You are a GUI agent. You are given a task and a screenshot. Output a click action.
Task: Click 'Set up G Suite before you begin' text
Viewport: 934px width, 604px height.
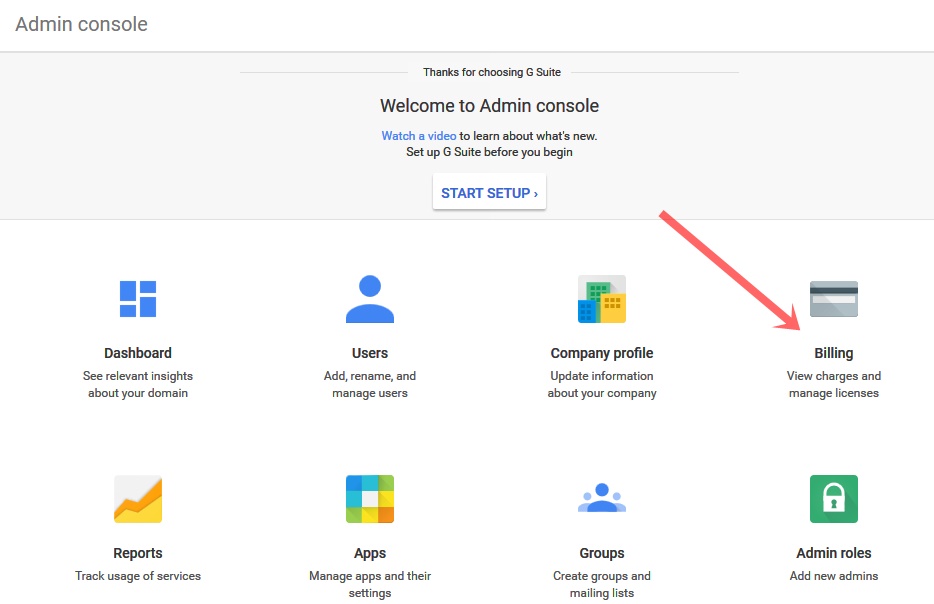click(x=489, y=152)
